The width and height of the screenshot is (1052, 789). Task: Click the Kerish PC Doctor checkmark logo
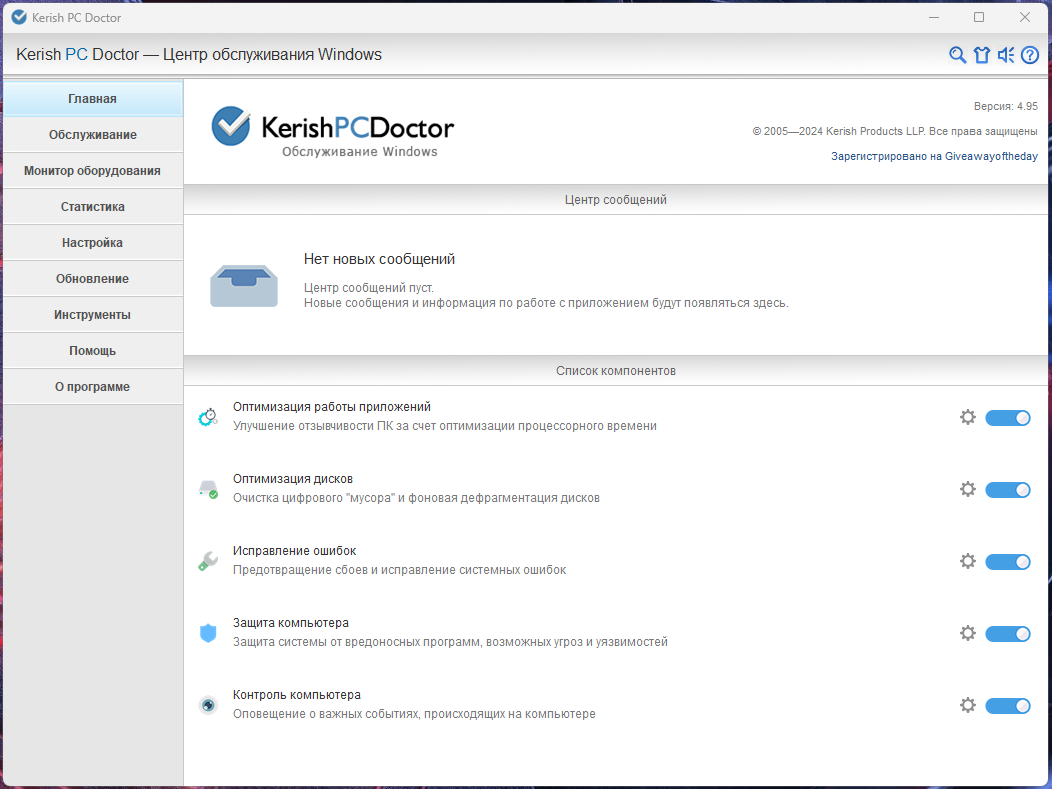coord(231,126)
